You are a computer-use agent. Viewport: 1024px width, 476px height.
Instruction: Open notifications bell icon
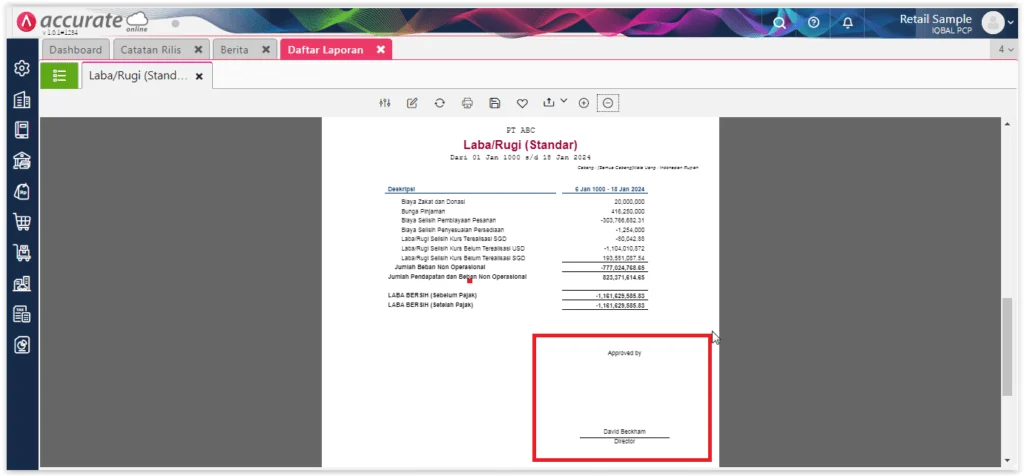click(848, 22)
